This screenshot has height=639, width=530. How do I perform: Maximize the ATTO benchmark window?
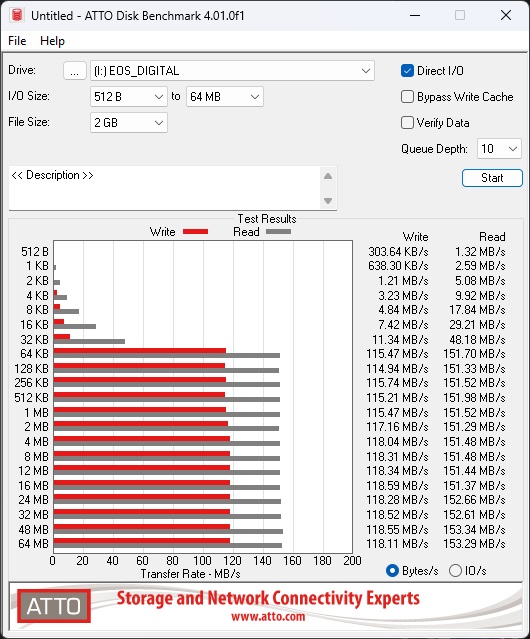(460, 15)
